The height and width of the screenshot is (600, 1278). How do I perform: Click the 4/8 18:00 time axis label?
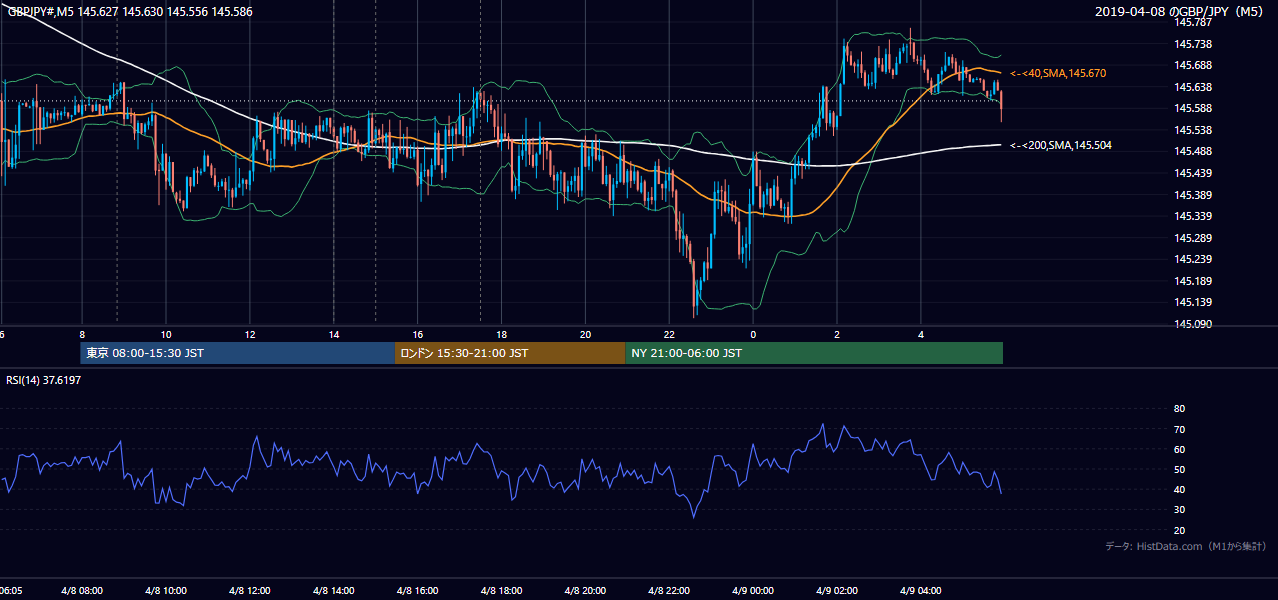coord(502,591)
